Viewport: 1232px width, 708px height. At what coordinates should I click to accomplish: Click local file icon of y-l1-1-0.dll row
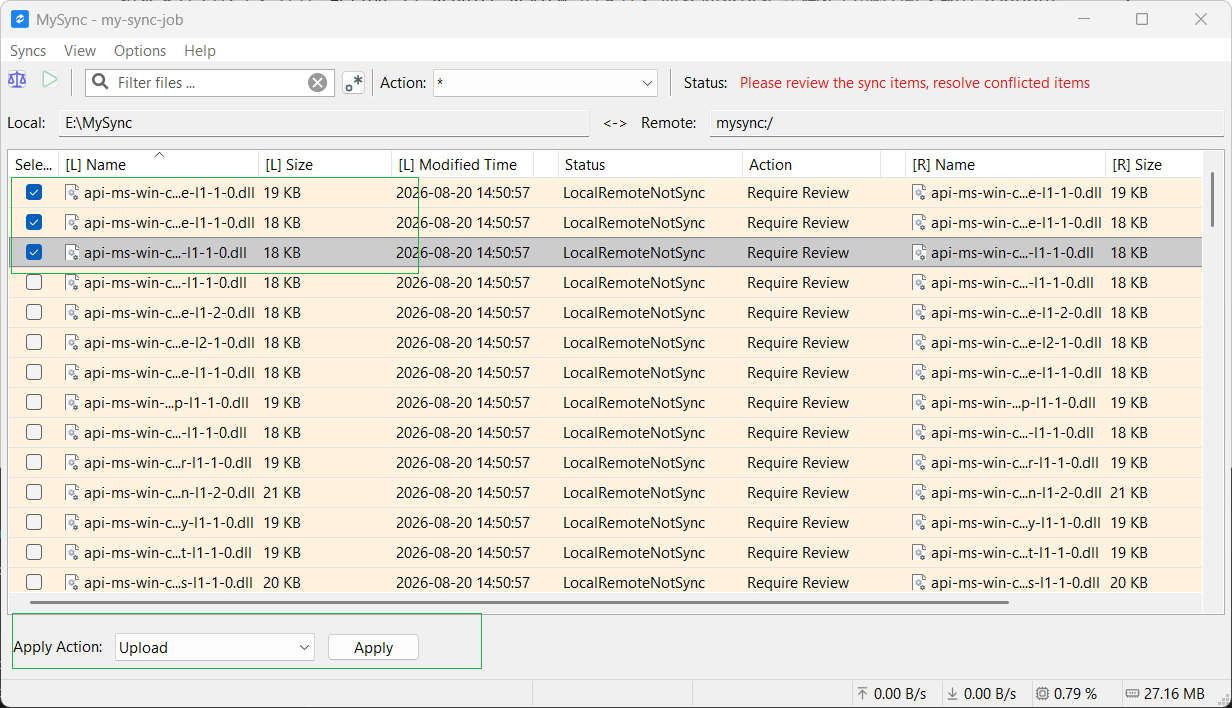click(72, 523)
